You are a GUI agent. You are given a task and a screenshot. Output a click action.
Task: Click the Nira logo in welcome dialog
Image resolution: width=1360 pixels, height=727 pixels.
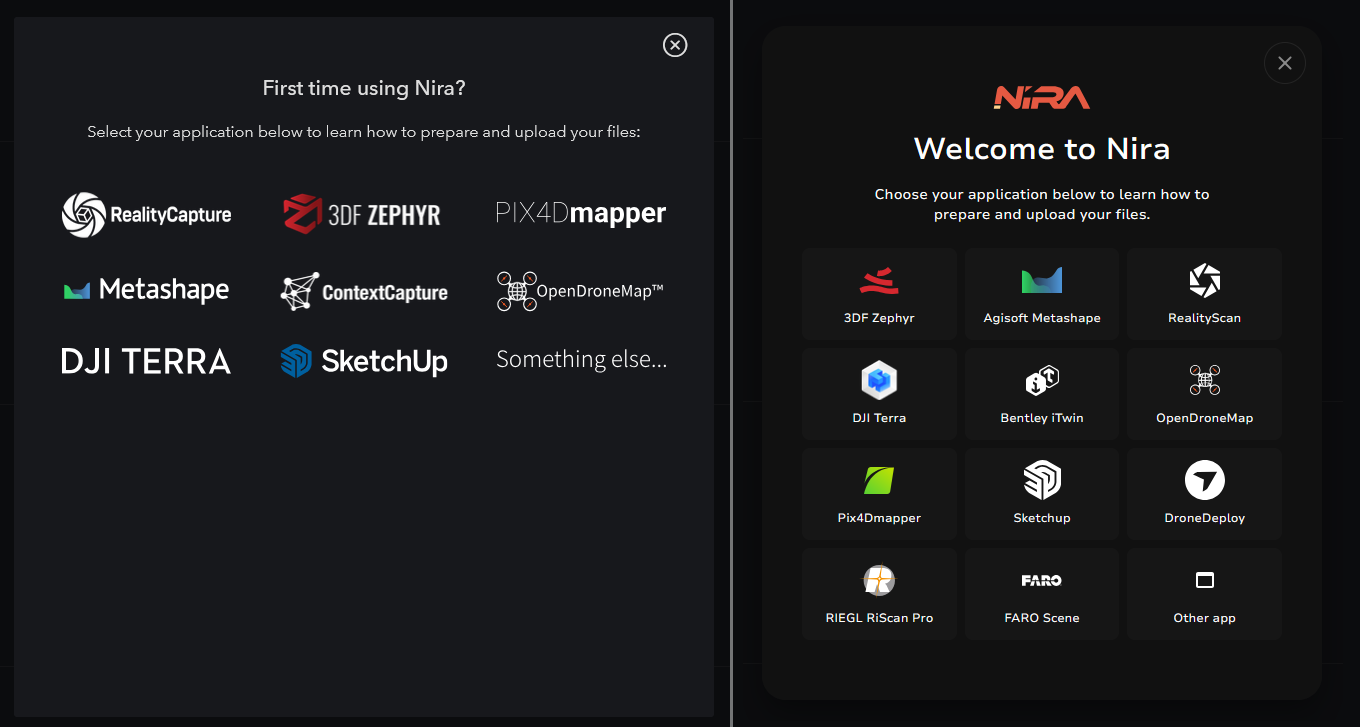tap(1042, 97)
